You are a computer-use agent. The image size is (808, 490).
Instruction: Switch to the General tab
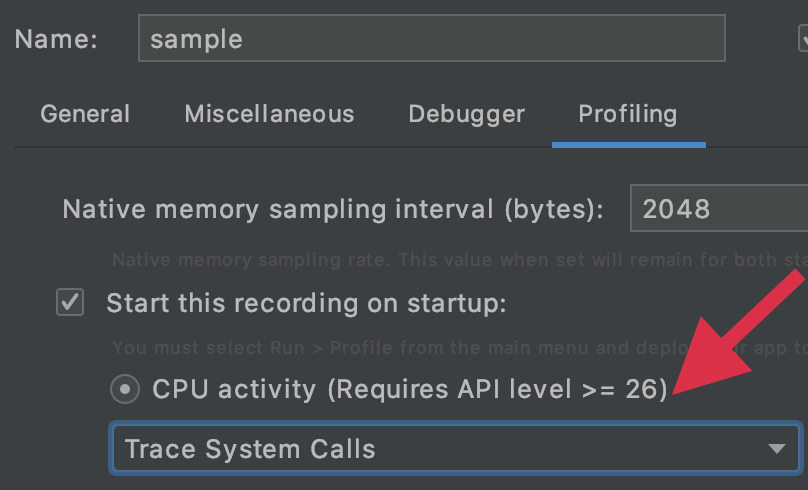(85, 114)
